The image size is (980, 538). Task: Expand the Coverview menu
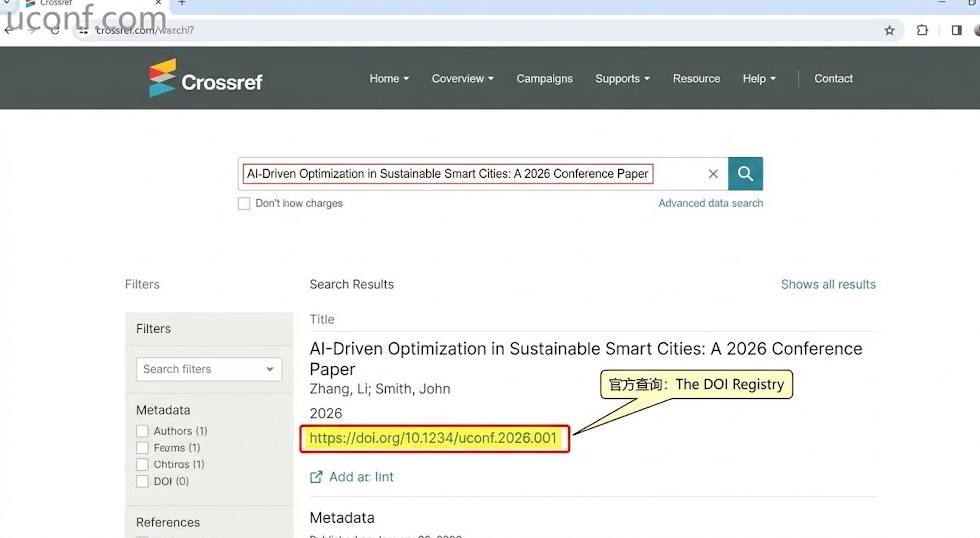(462, 79)
